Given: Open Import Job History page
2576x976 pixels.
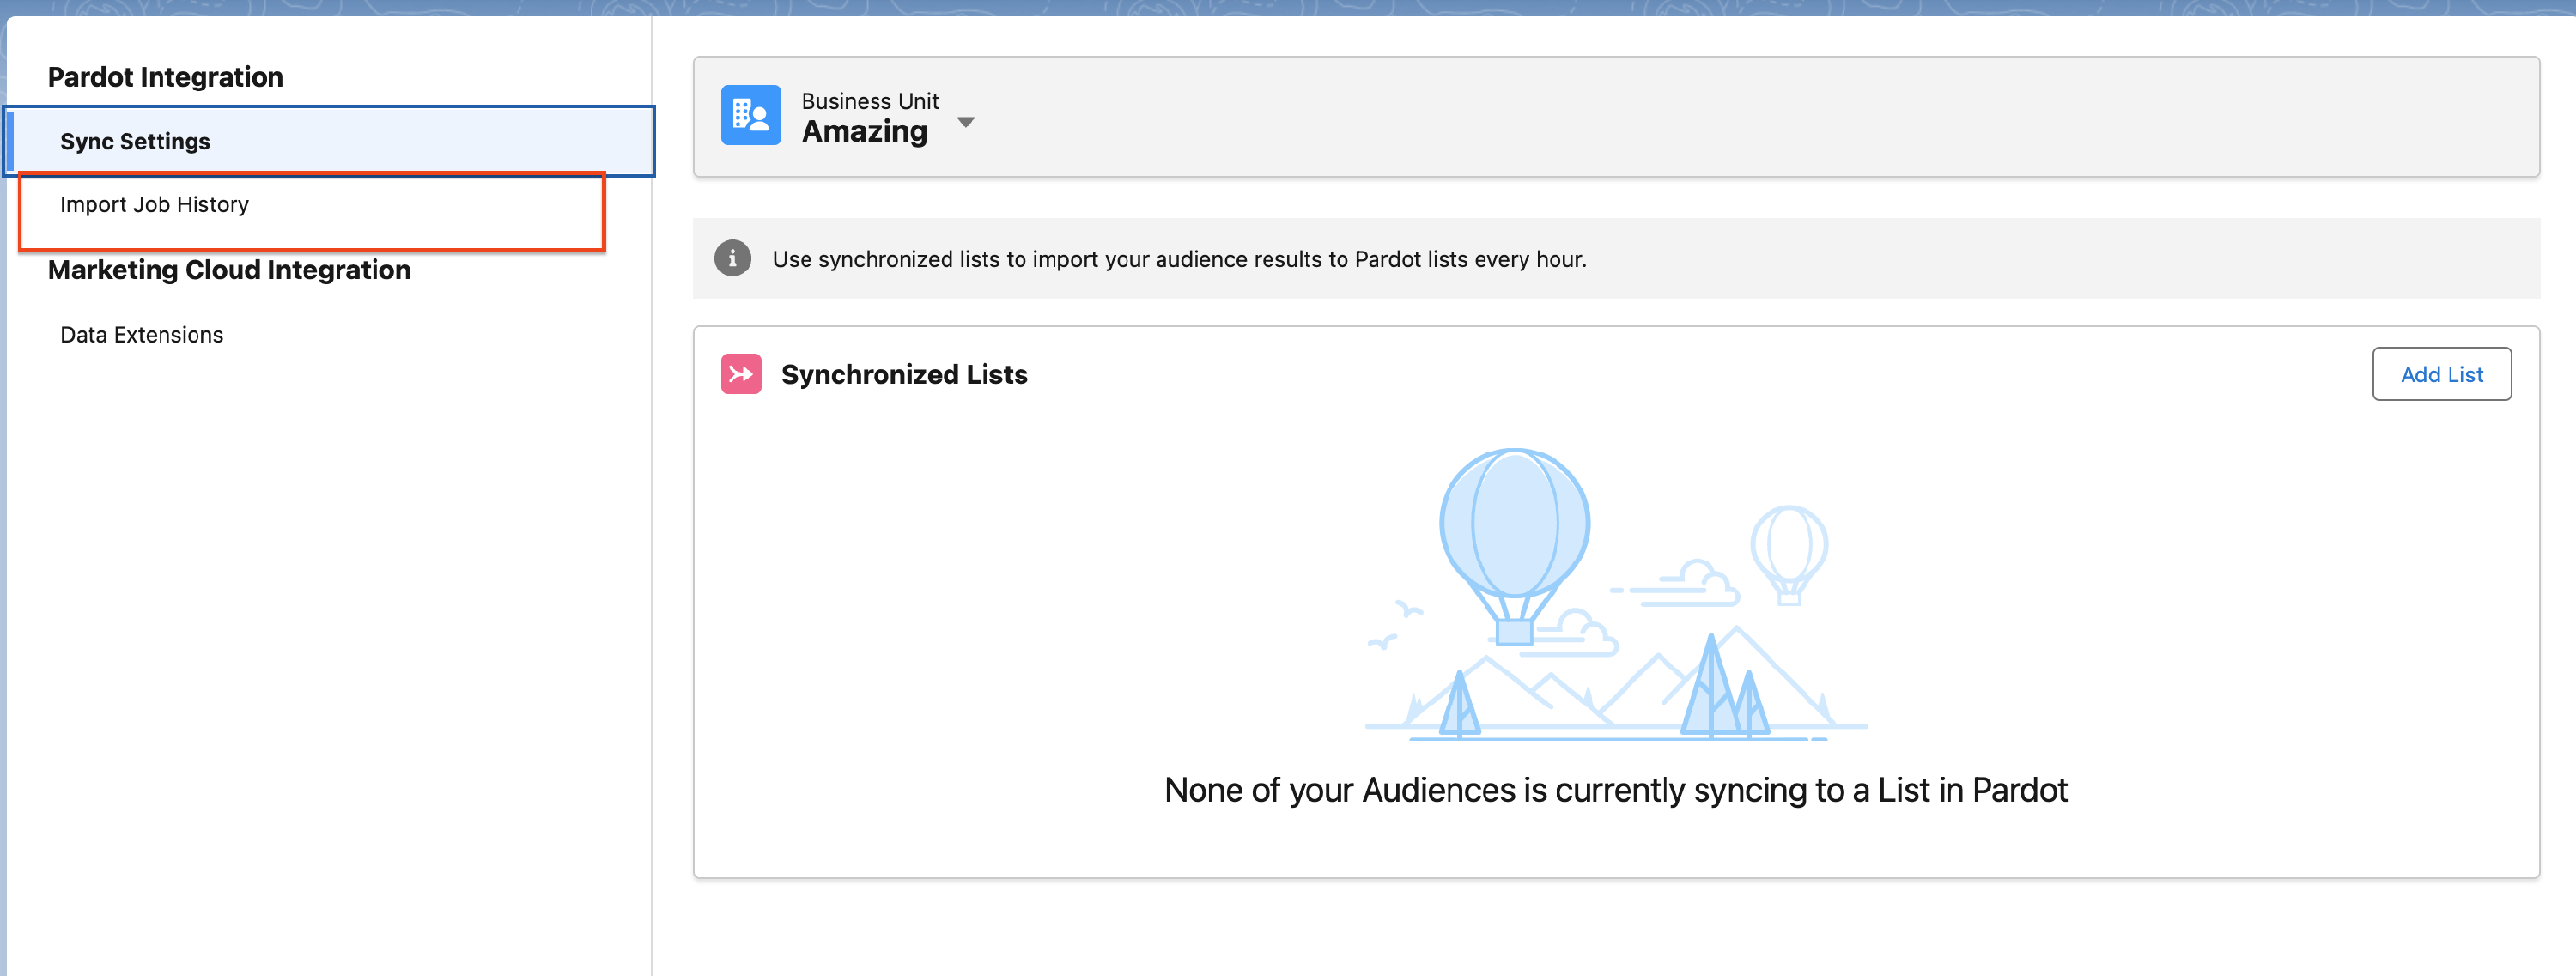Looking at the screenshot, I should tap(154, 204).
